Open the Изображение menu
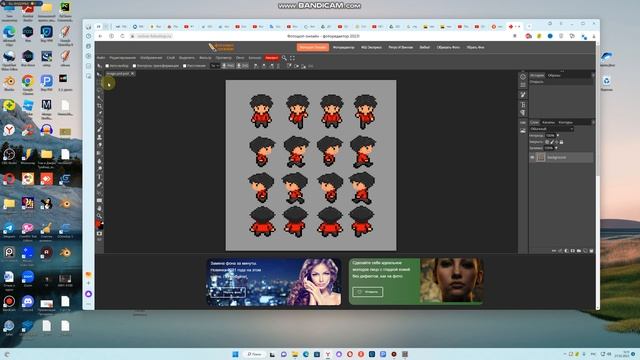The width and height of the screenshot is (640, 360). (151, 58)
